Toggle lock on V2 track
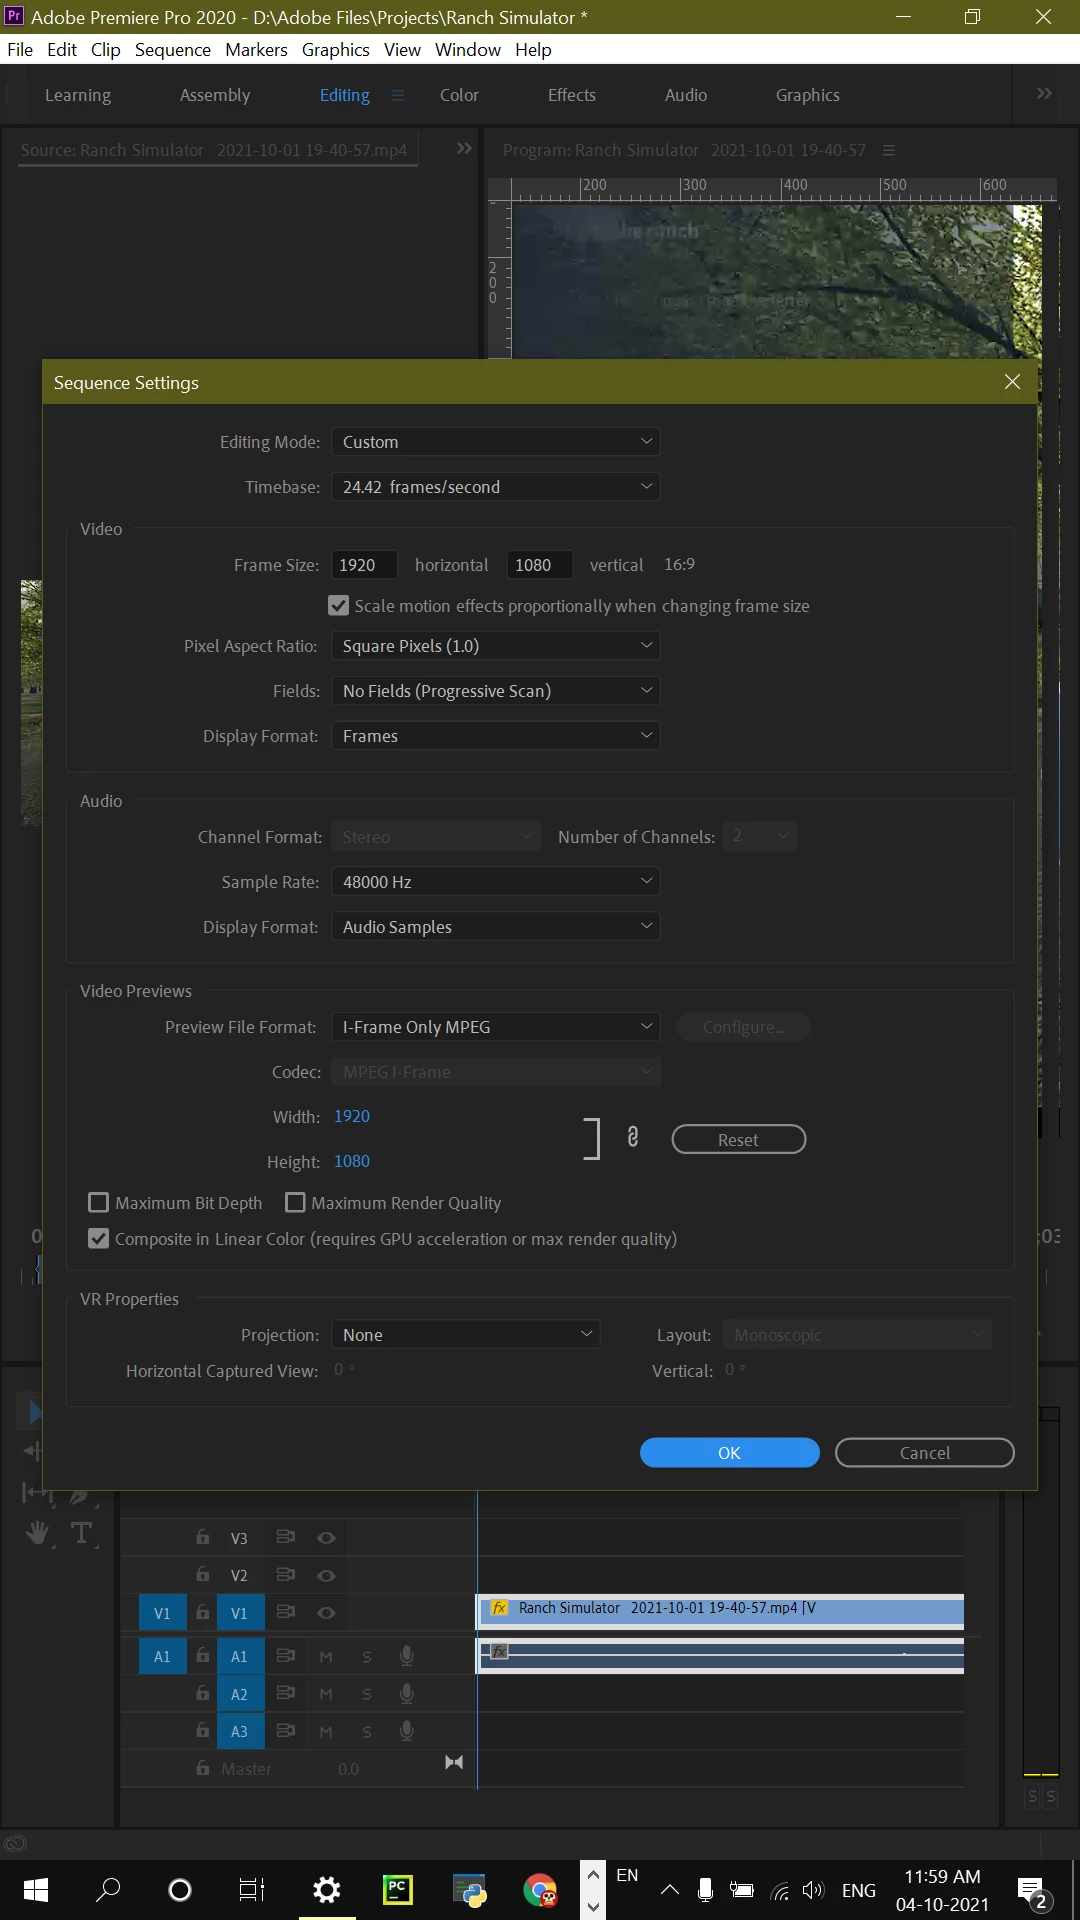This screenshot has width=1080, height=1920. pos(203,1574)
